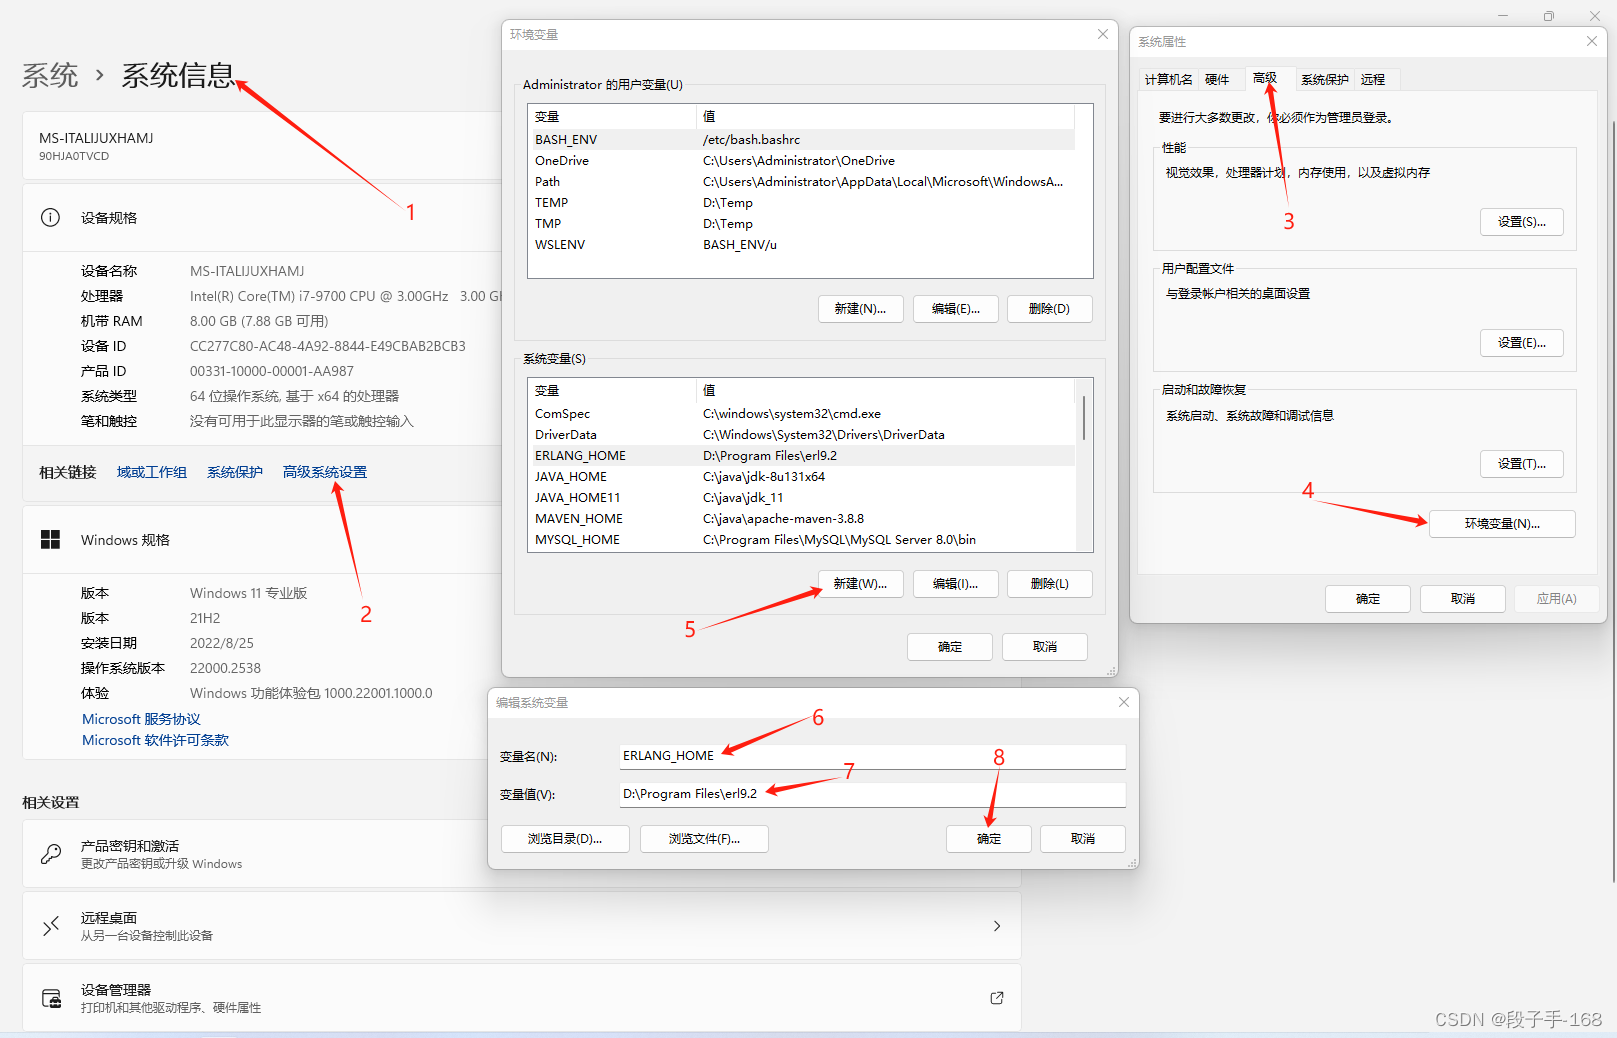Click 新建(W)... for system variables
This screenshot has height=1038, width=1617.
tap(860, 584)
